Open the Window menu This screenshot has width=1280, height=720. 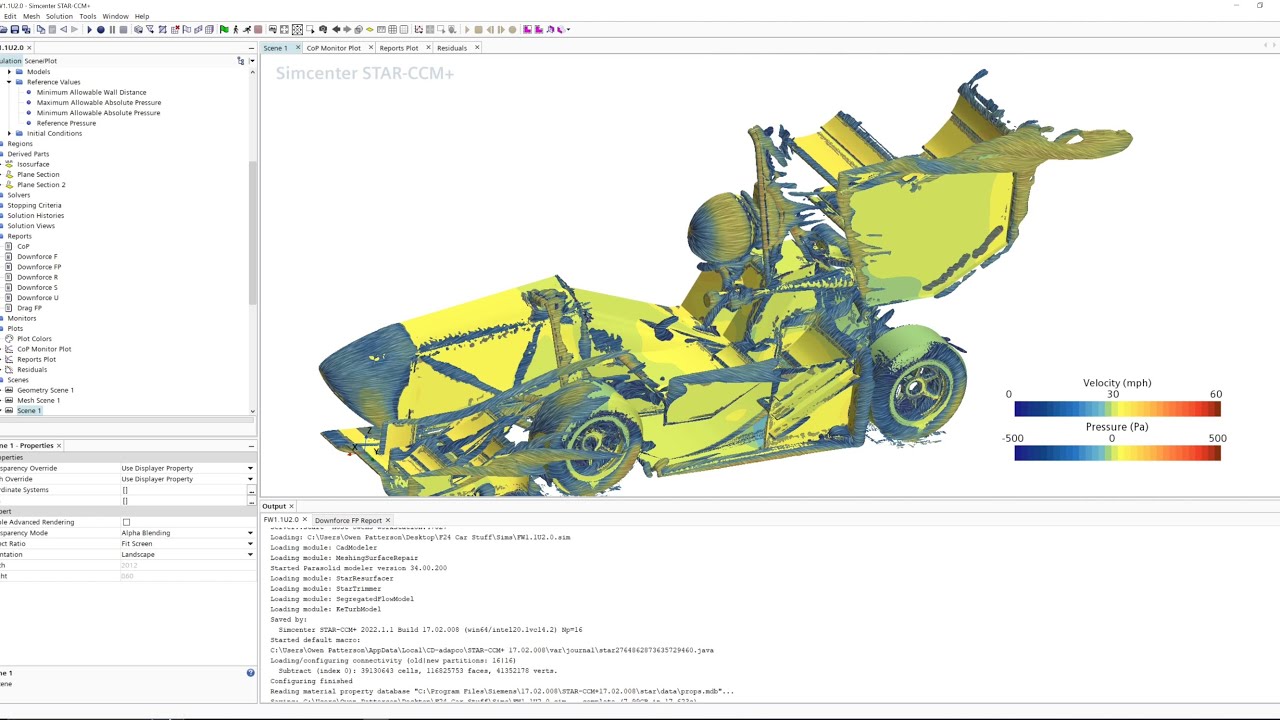[x=115, y=16]
